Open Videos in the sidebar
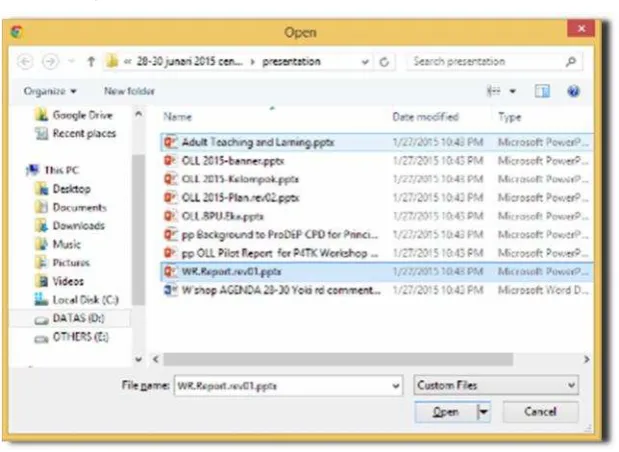Screen dimensions: 619x452 point(60,281)
